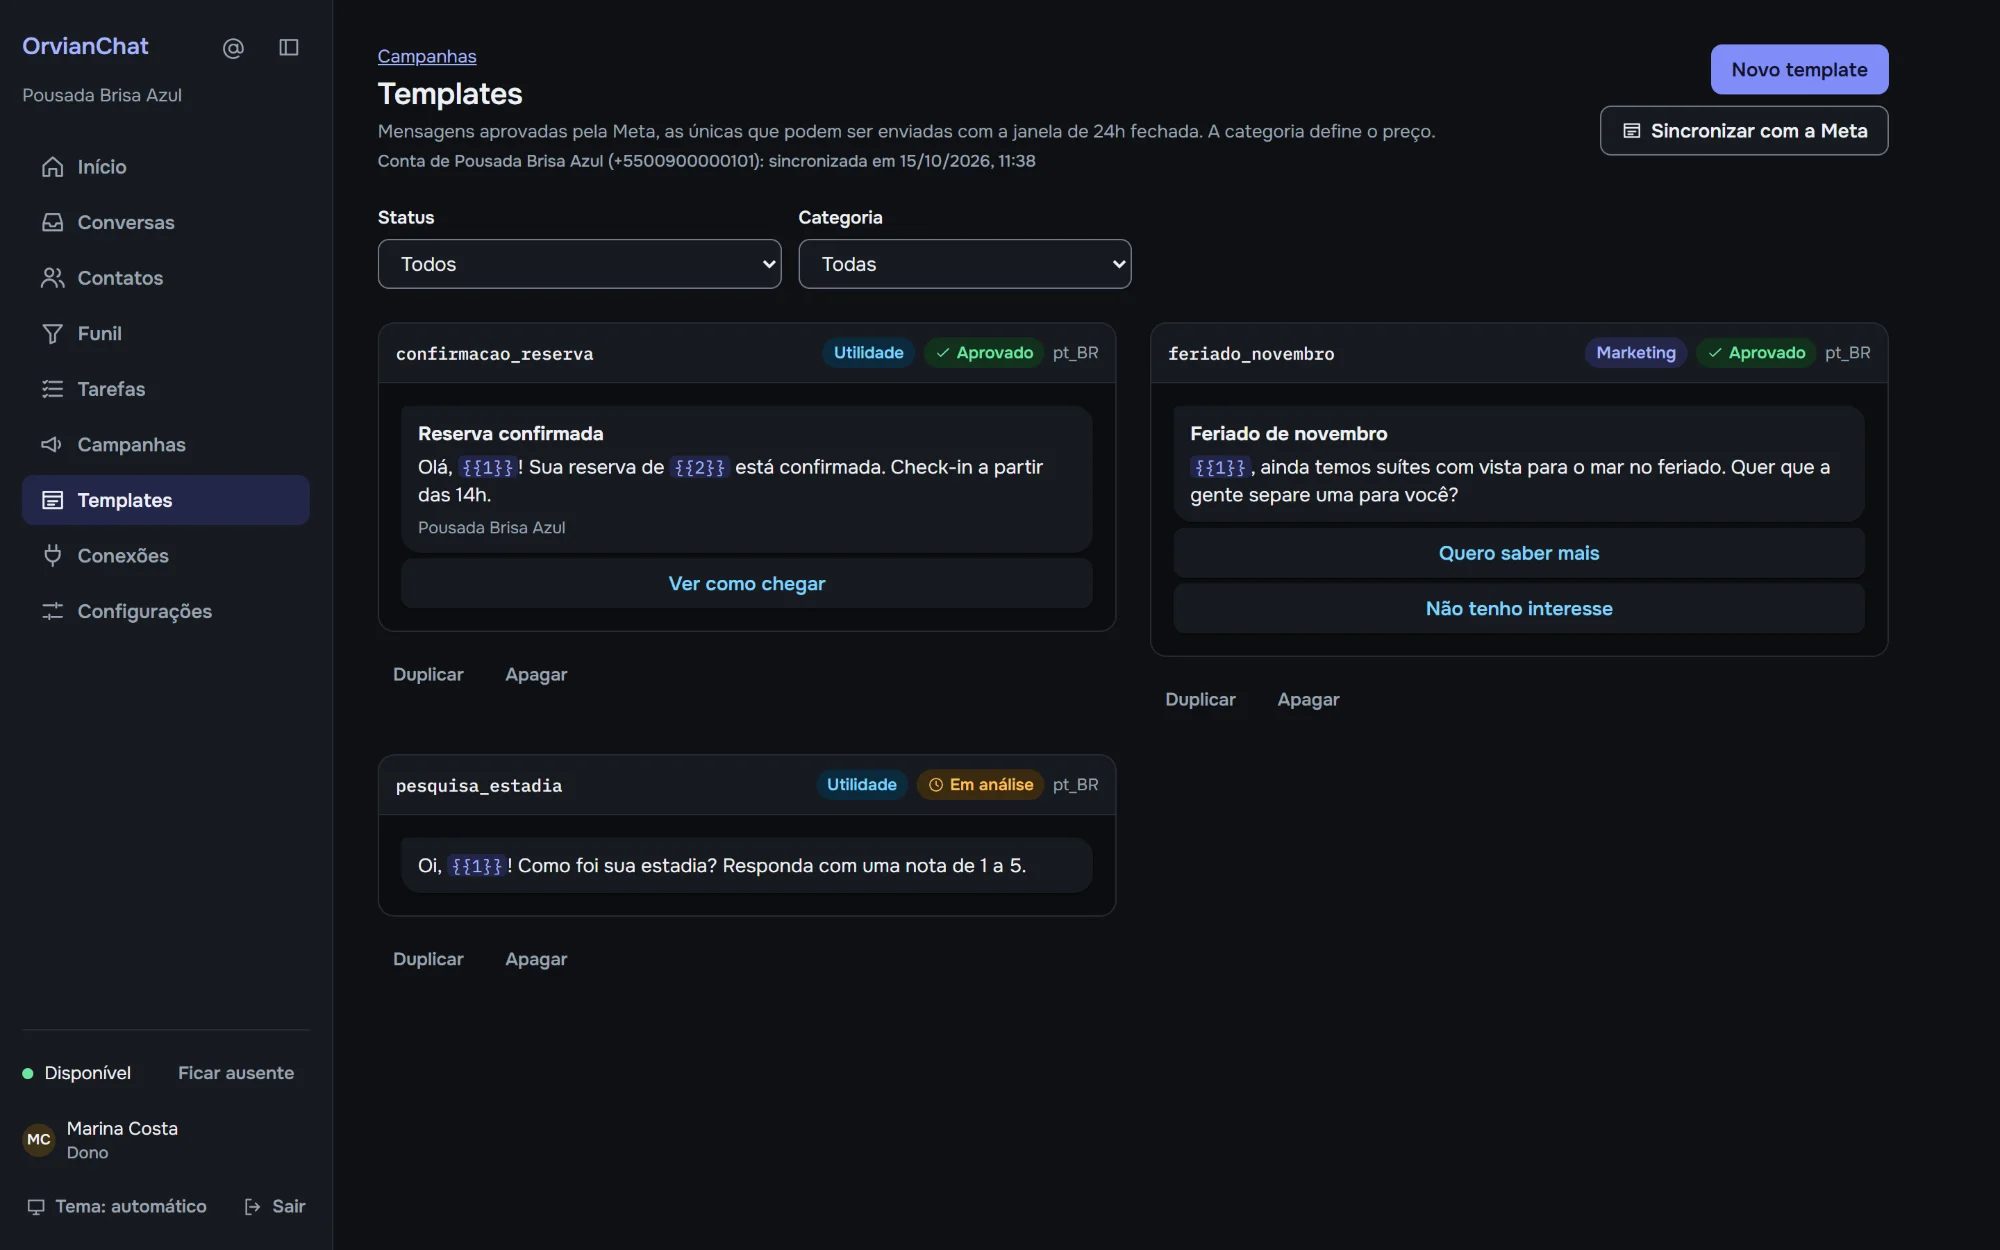The image size is (2000, 1250).
Task: Click the Início home icon
Action: (52, 167)
